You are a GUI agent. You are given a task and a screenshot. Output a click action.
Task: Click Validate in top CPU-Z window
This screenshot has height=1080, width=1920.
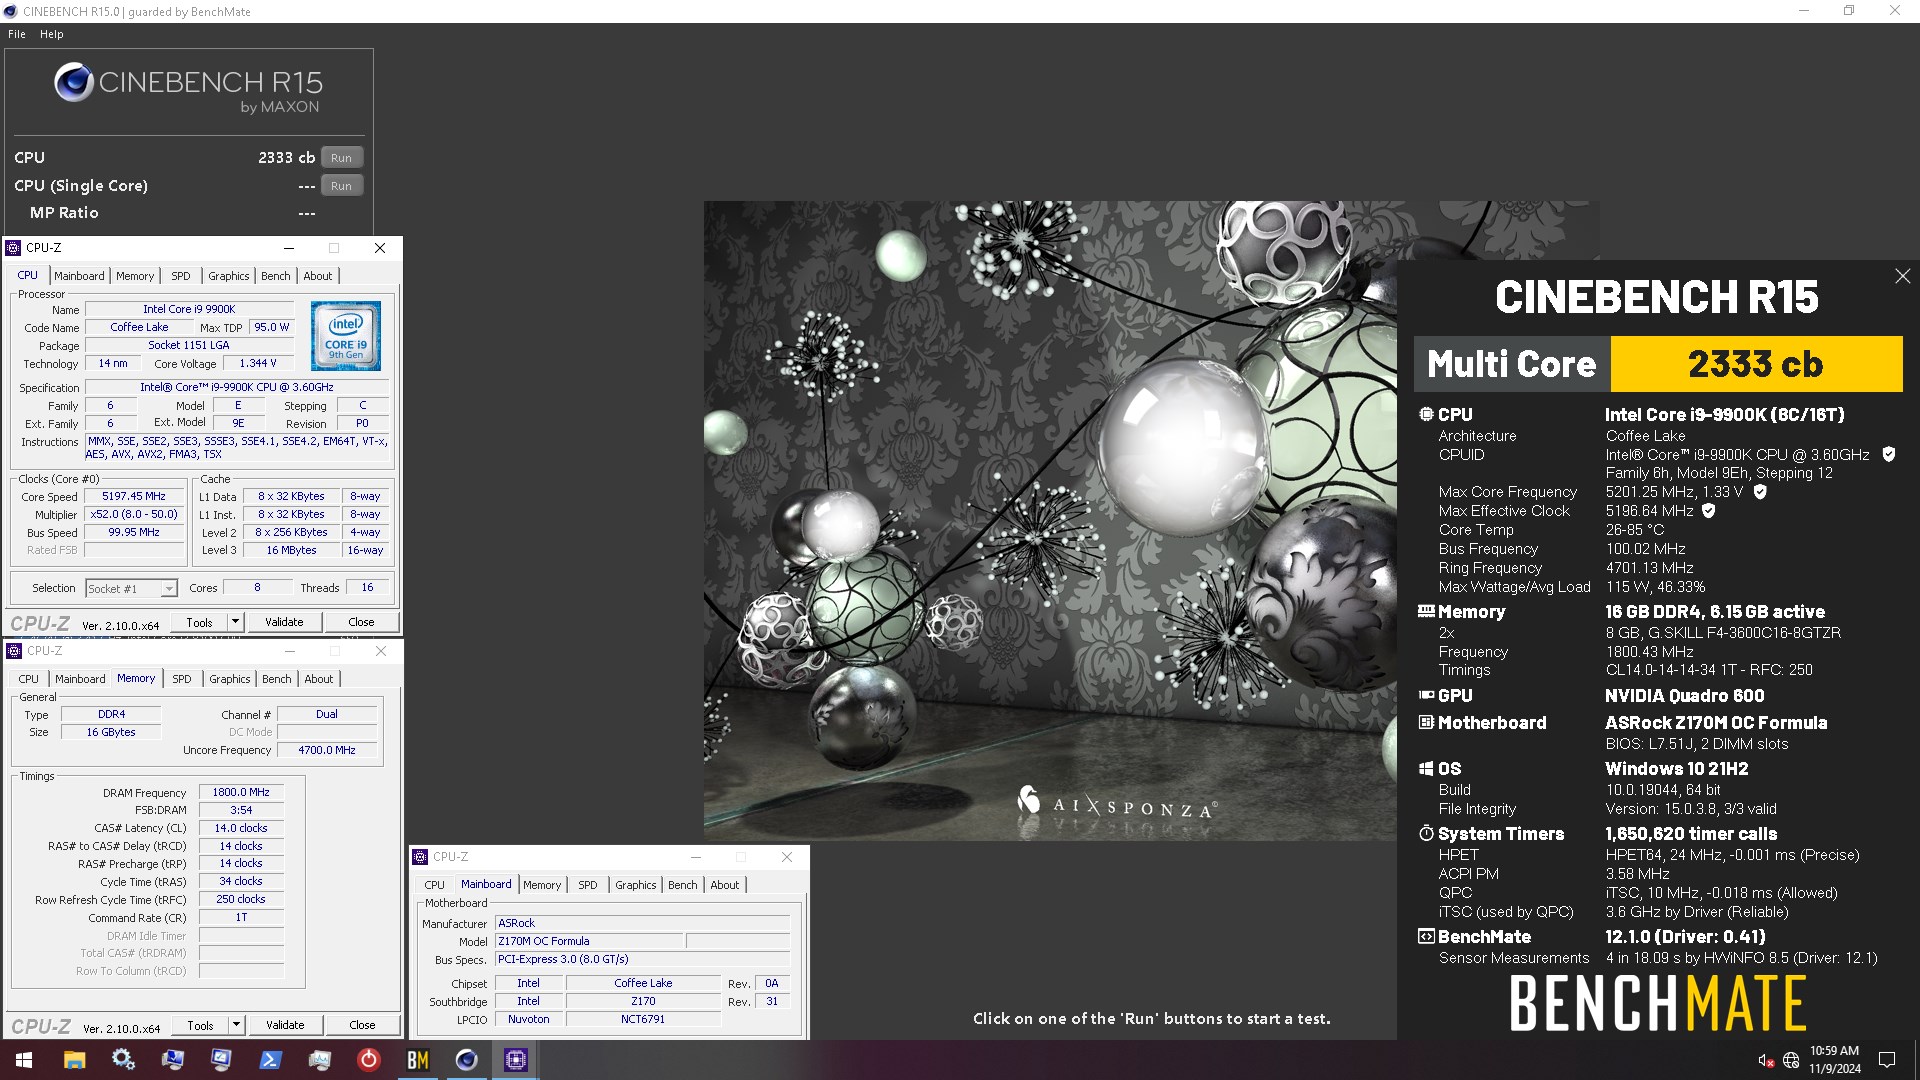click(284, 622)
